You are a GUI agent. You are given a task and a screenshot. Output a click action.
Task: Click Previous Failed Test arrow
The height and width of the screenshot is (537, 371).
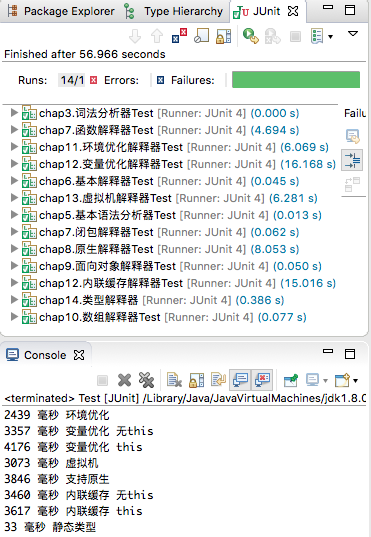(157, 36)
